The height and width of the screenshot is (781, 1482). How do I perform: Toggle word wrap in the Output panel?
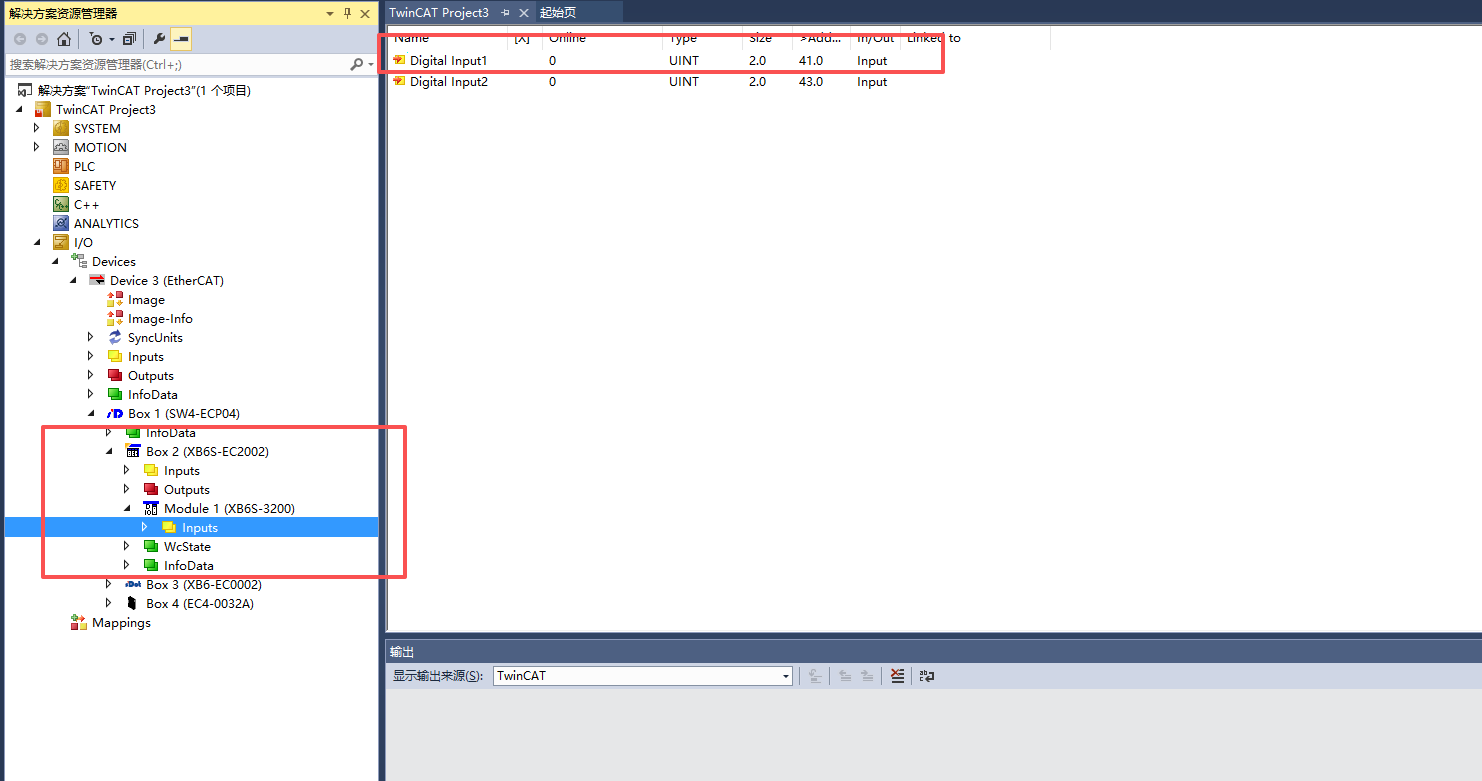[x=927, y=676]
